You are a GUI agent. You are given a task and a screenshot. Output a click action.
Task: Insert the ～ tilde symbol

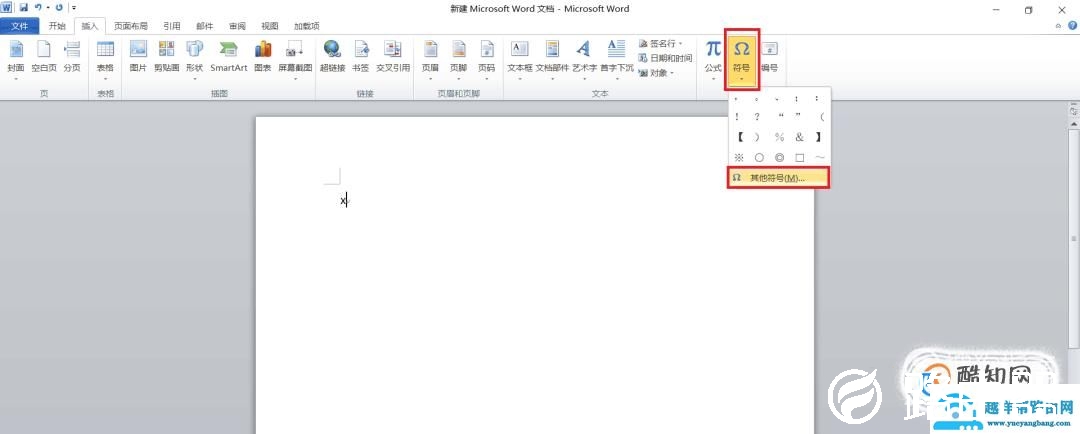coord(820,157)
